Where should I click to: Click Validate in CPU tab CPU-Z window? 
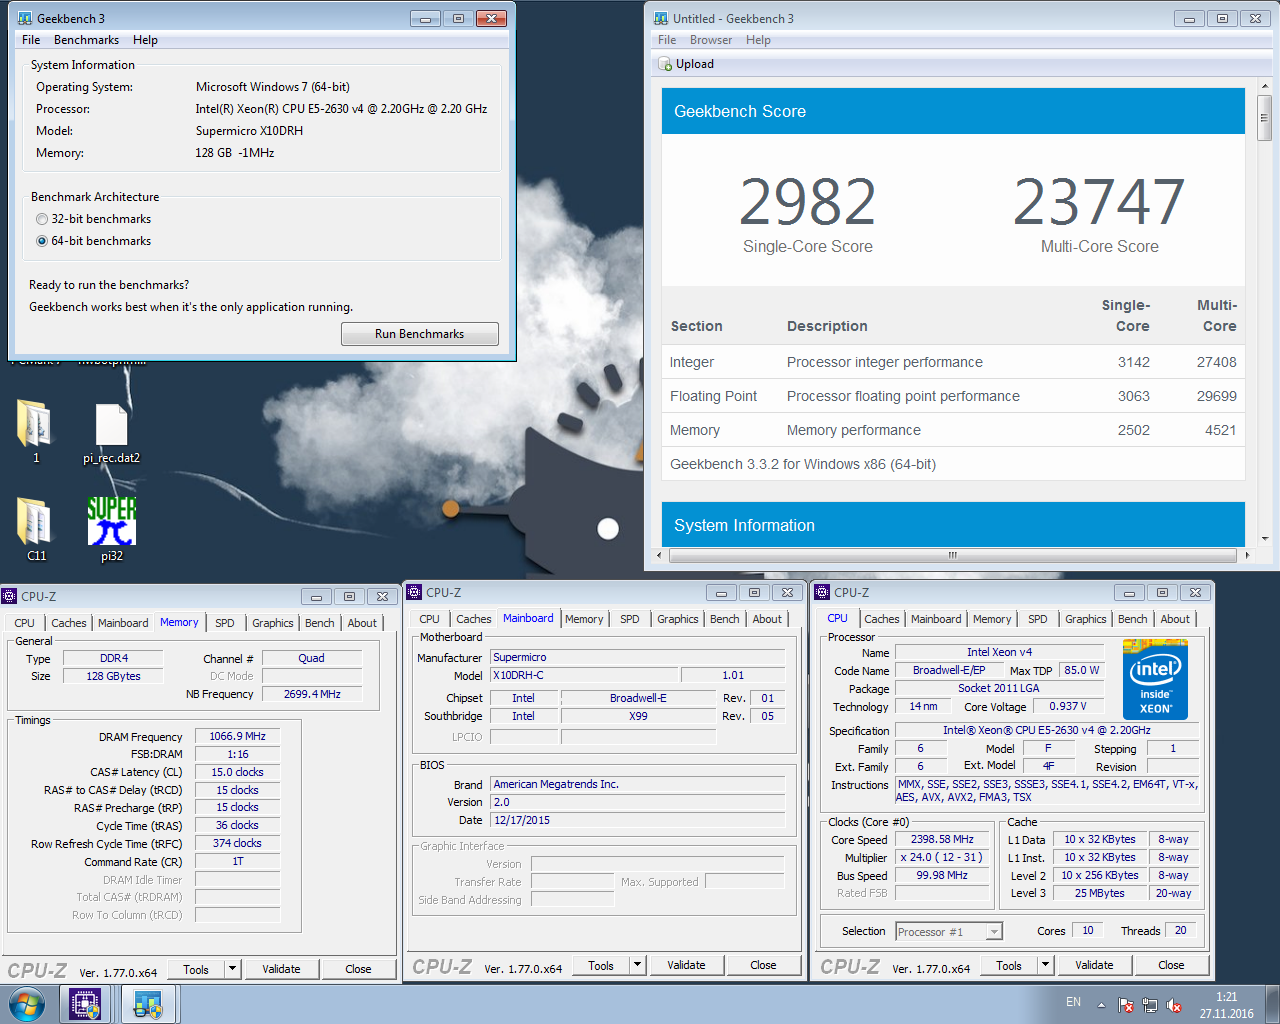1094,965
